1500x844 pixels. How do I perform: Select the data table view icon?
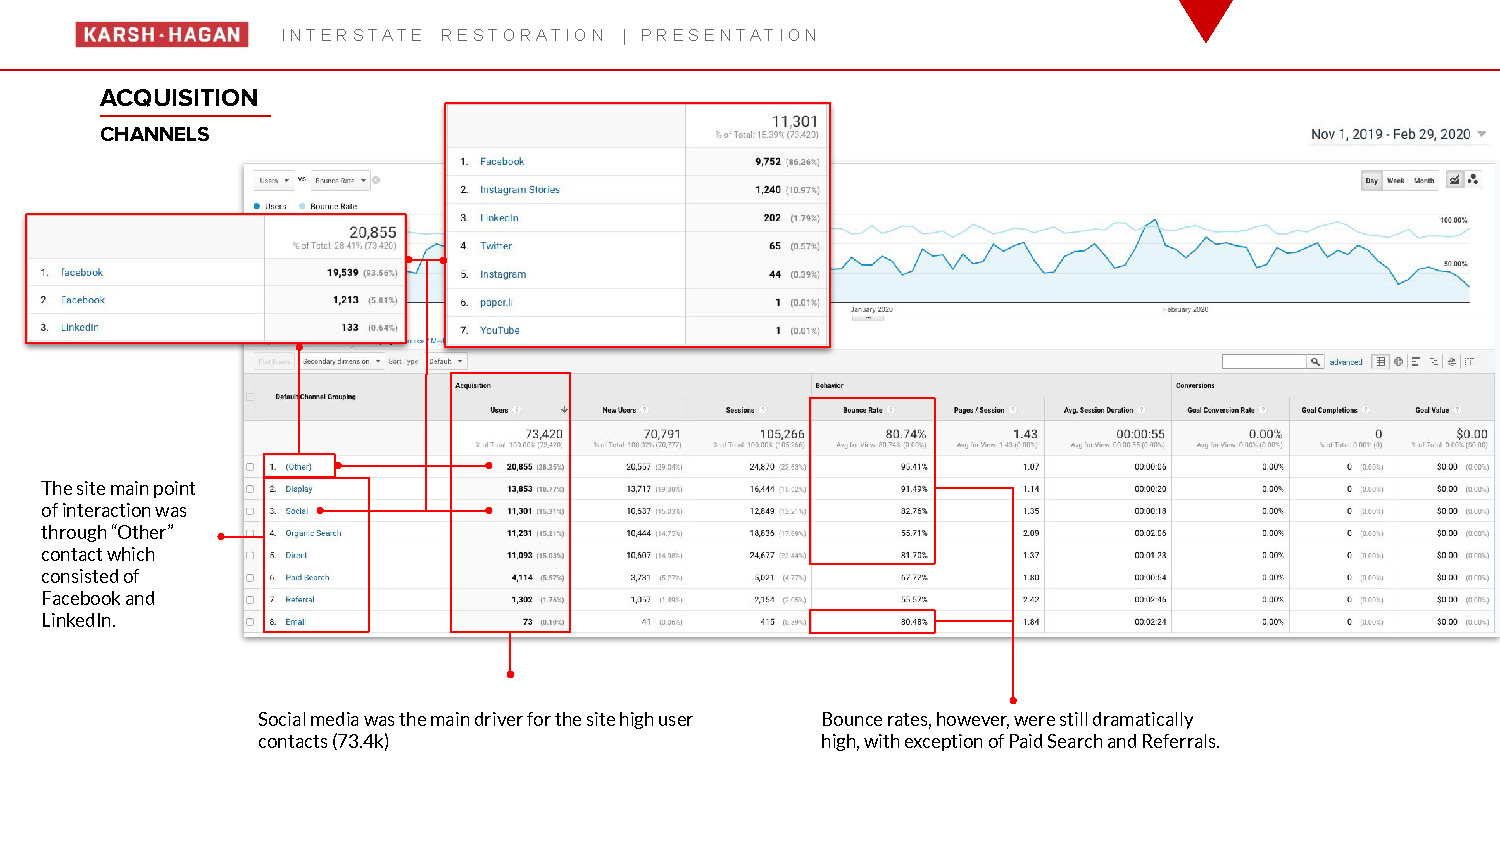tap(1381, 362)
